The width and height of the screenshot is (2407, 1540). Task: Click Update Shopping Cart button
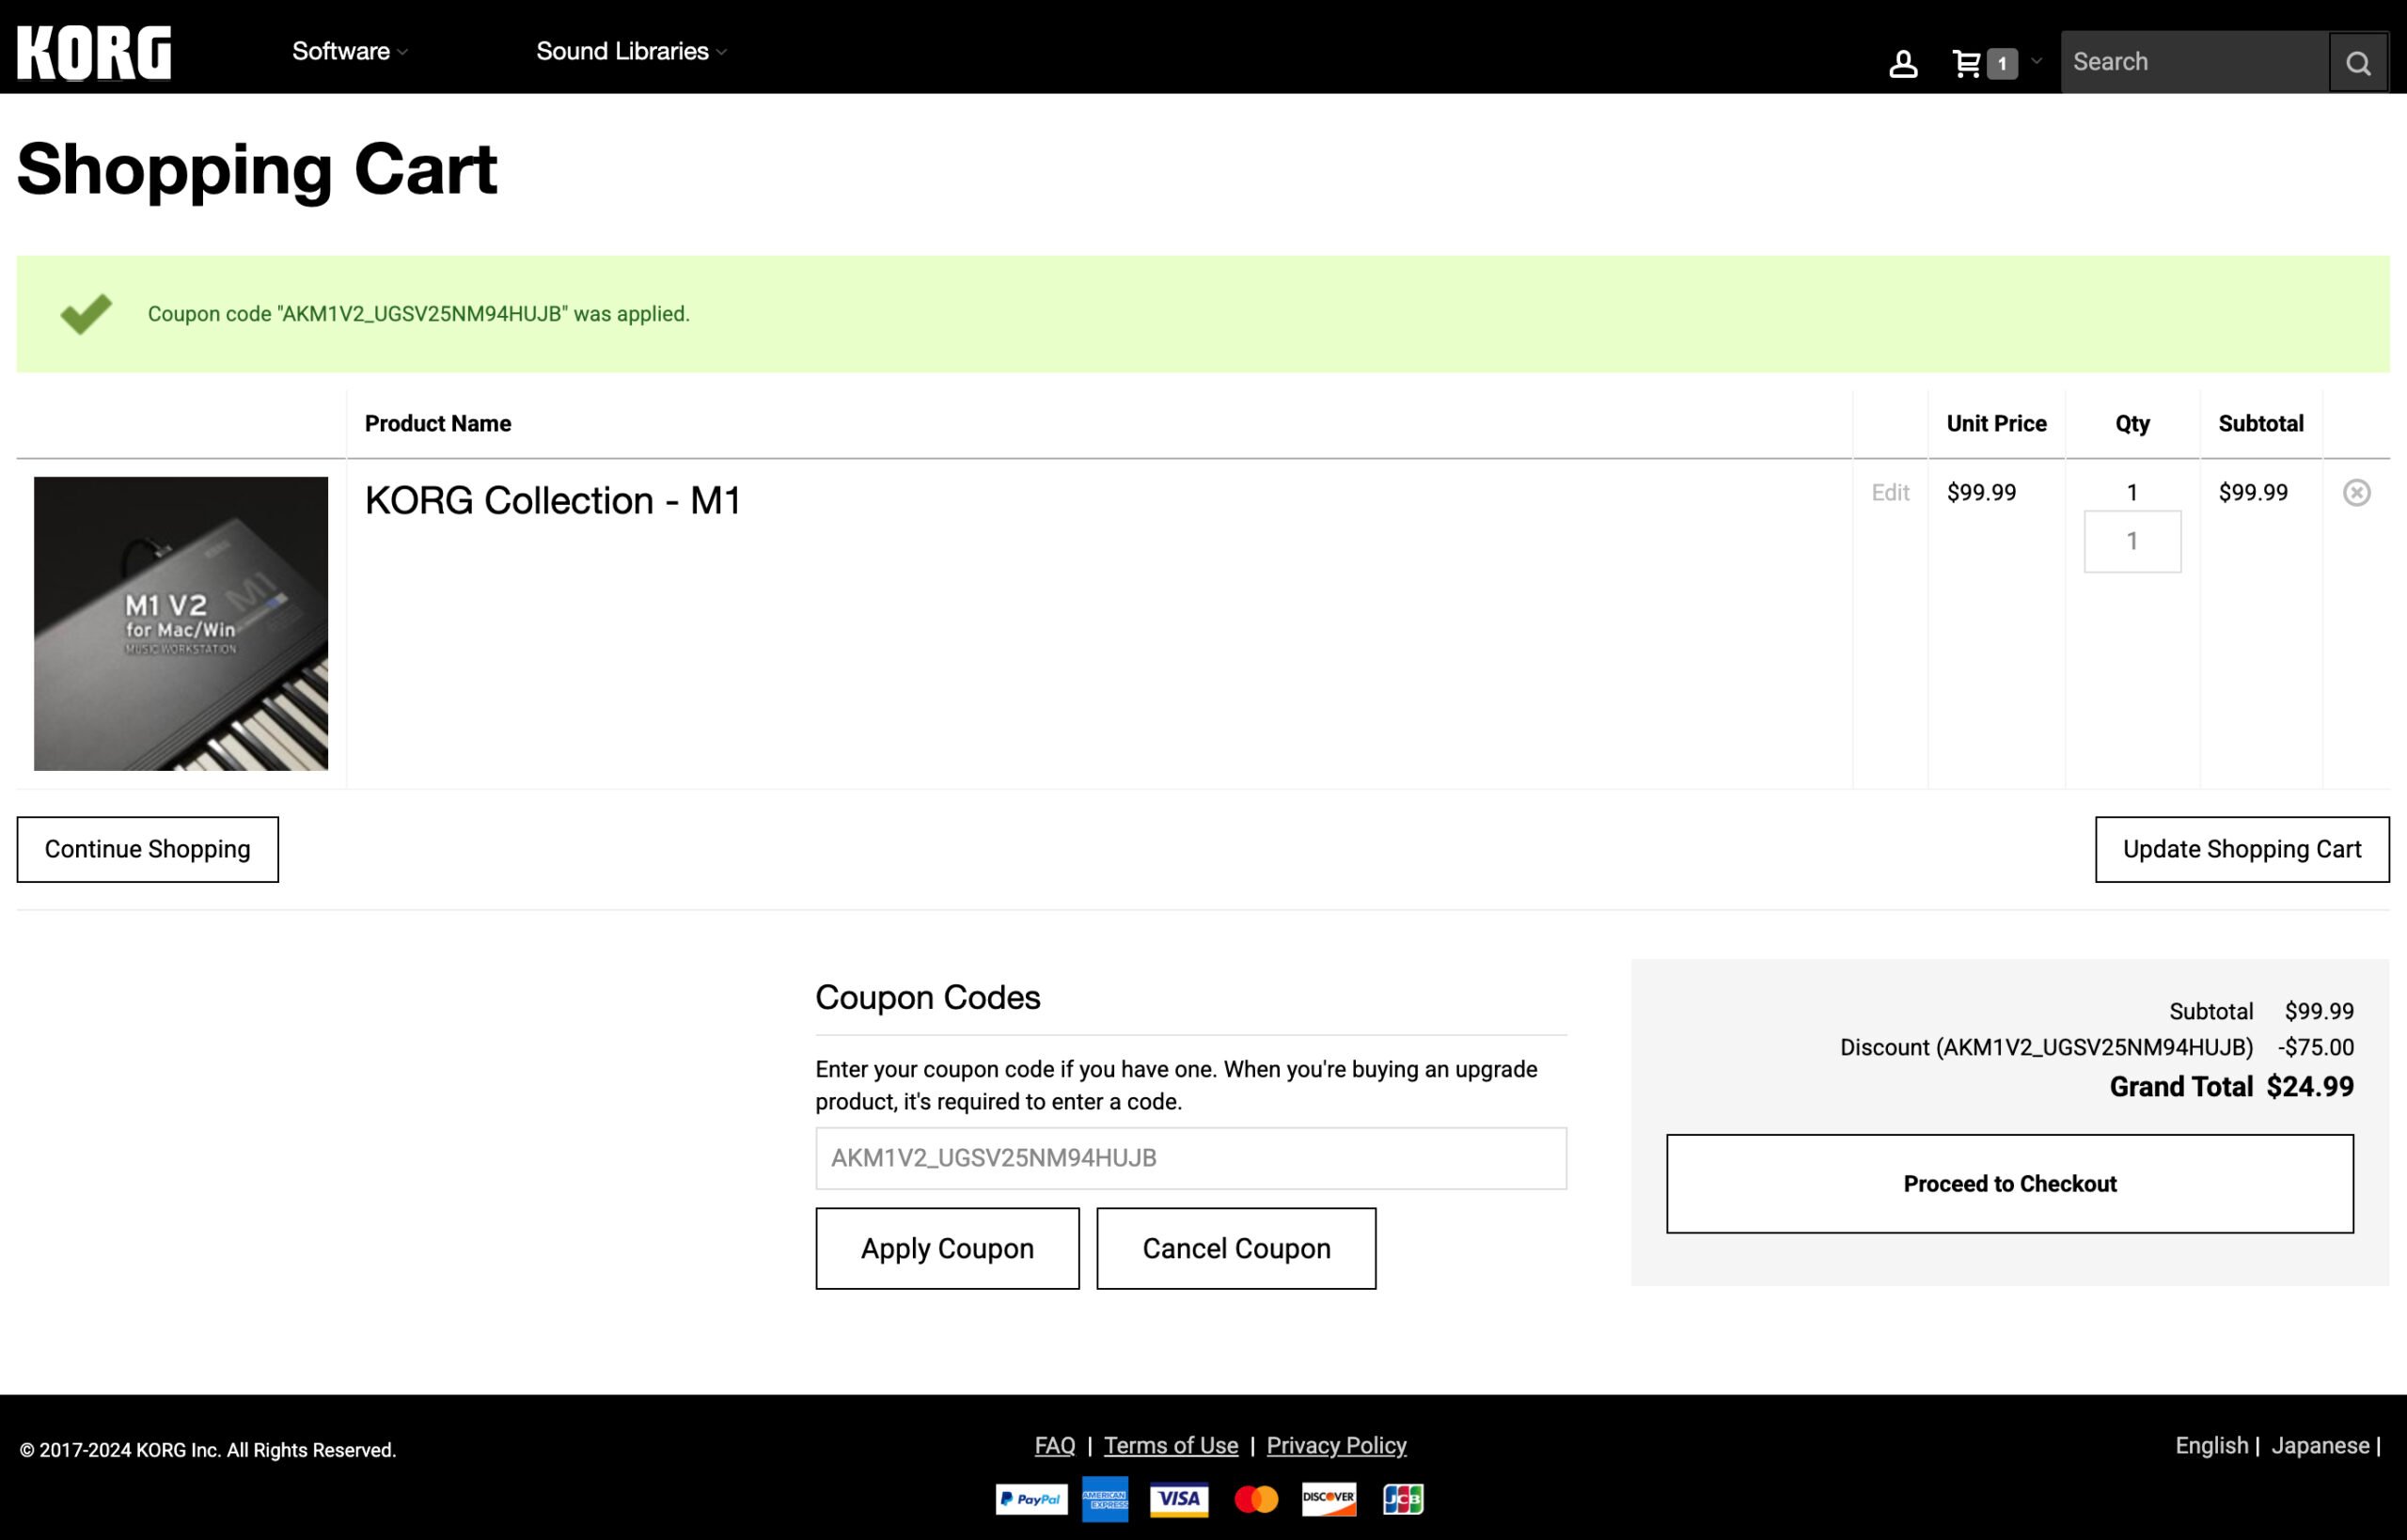[2242, 850]
